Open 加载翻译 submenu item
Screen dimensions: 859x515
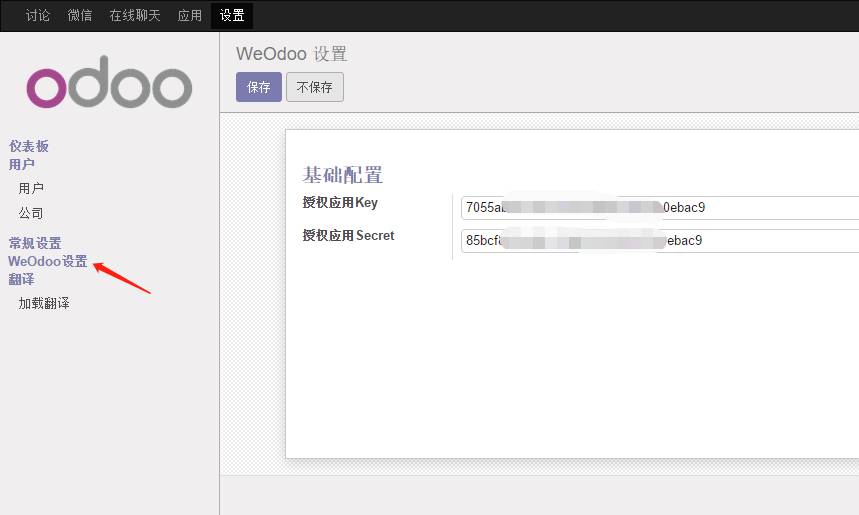point(44,304)
